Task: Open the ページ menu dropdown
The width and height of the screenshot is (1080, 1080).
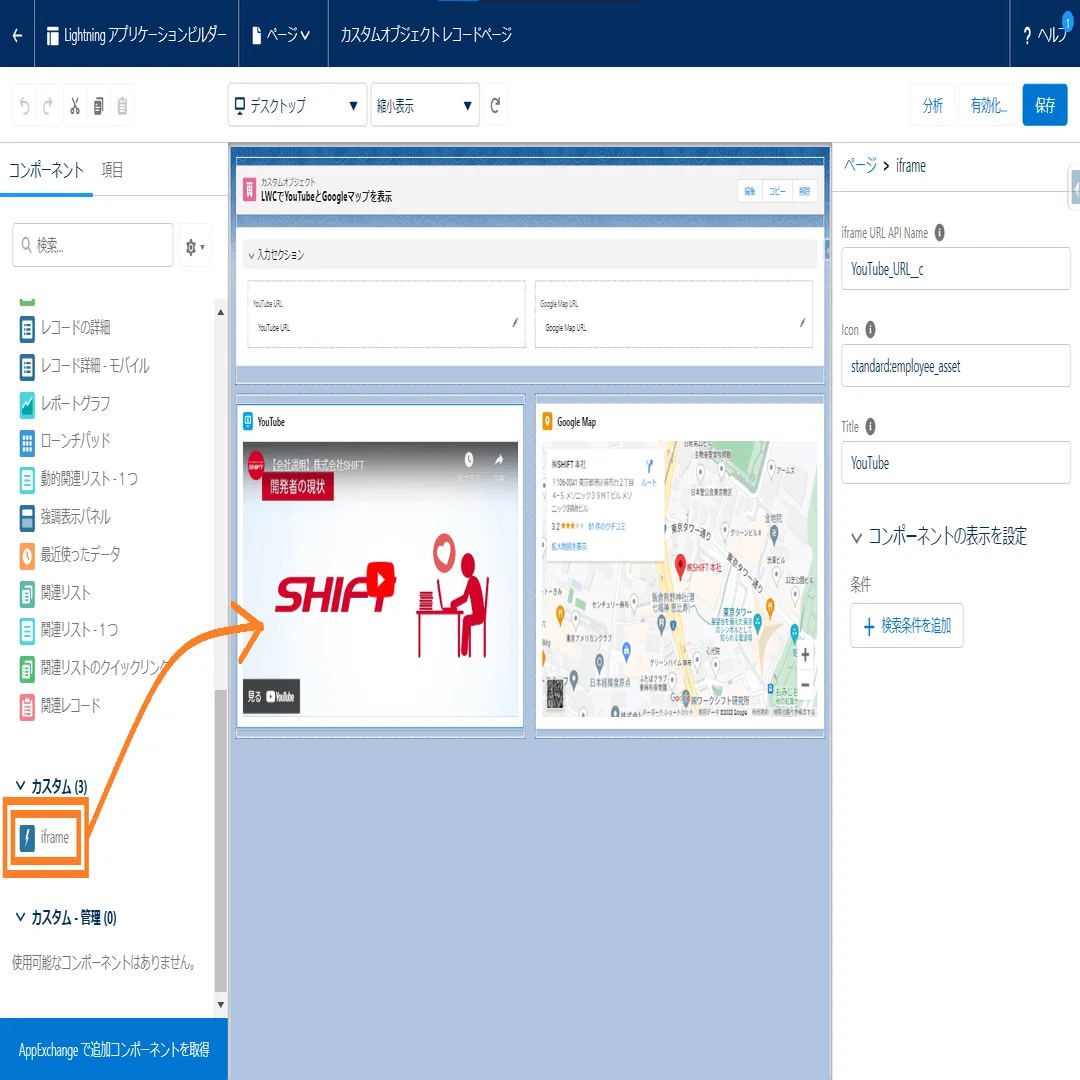Action: 281,34
